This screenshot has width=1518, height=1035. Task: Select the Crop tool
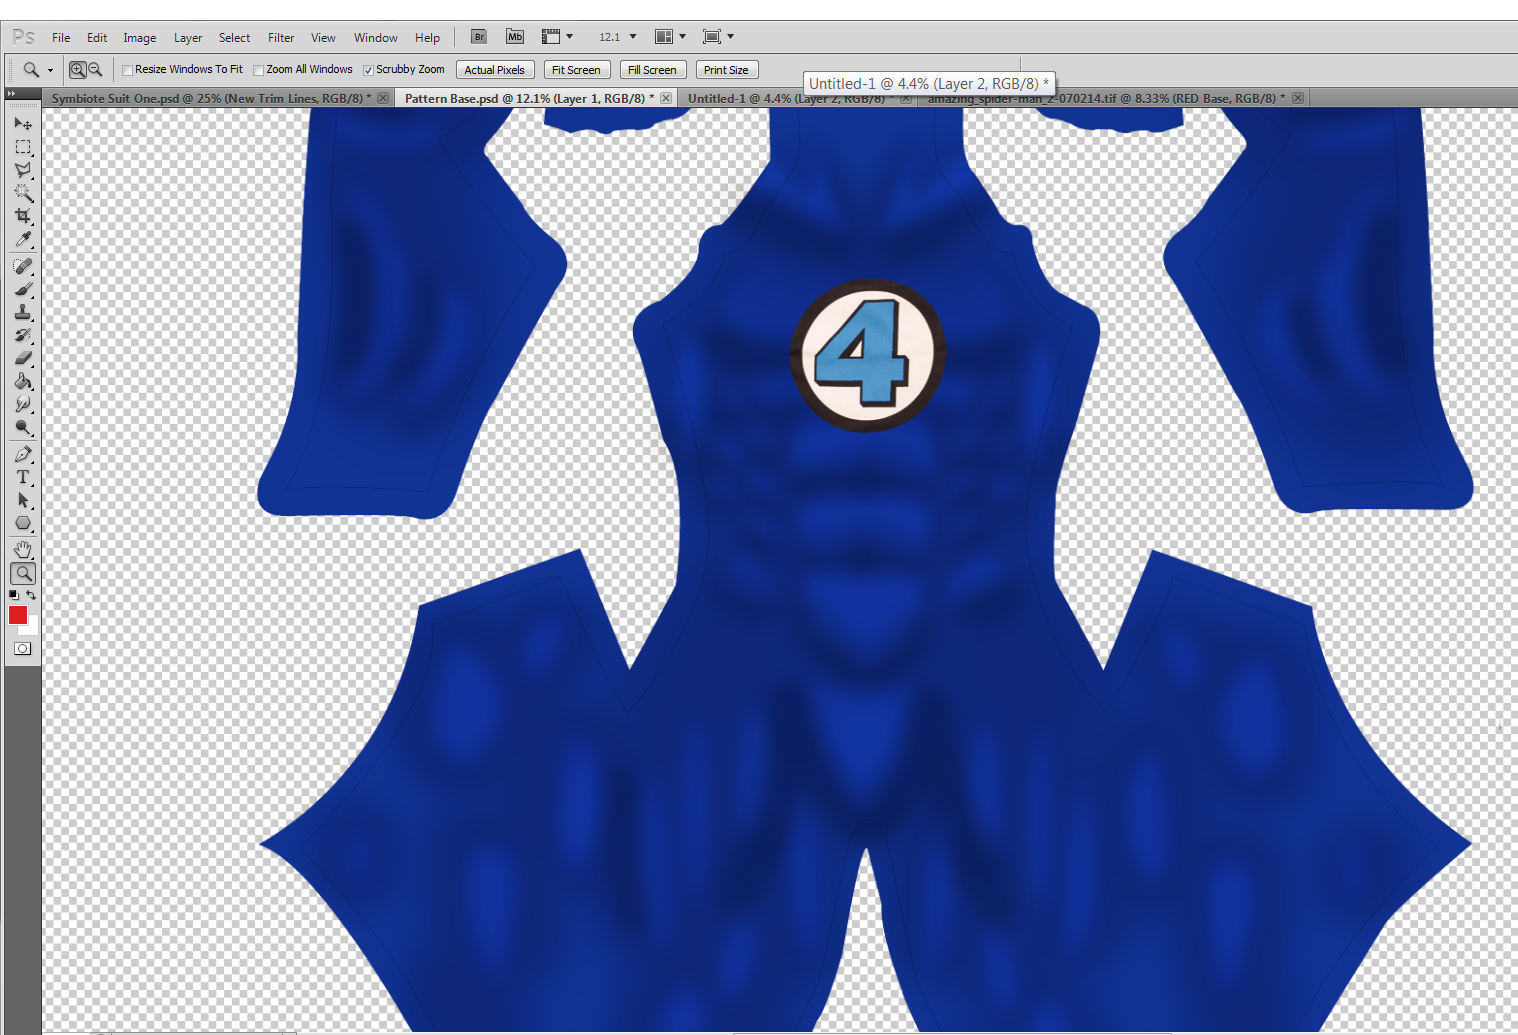pos(23,216)
